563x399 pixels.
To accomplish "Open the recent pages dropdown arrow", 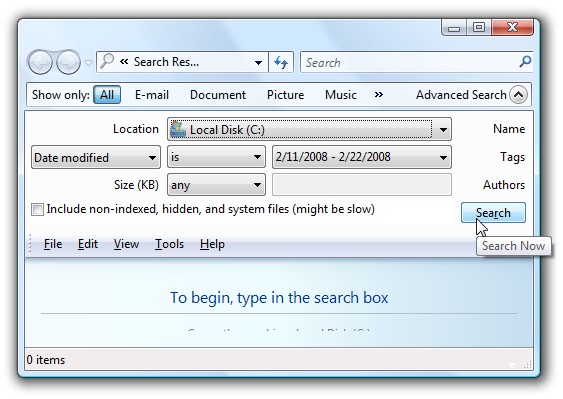I will click(88, 63).
